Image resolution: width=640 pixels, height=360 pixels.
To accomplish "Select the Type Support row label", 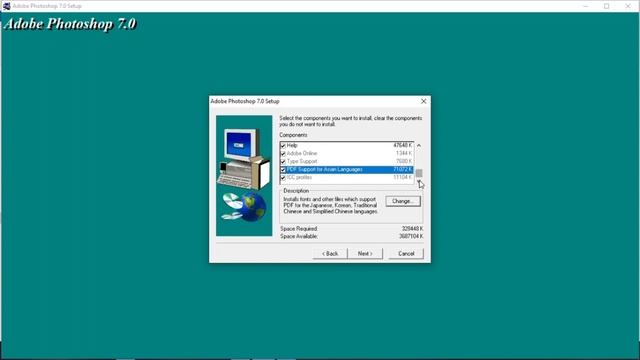I will coord(302,162).
